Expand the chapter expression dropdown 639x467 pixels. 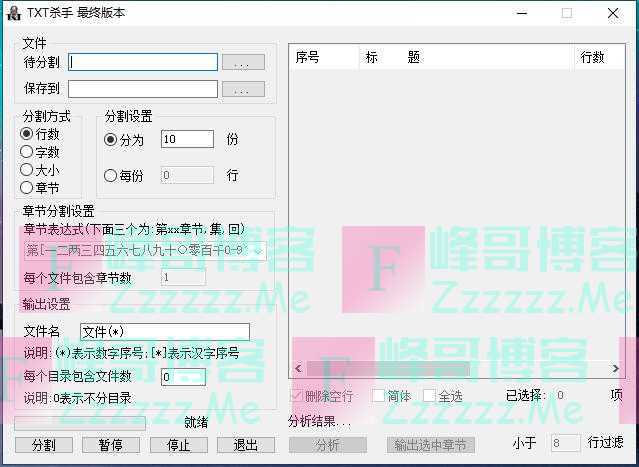[258, 251]
